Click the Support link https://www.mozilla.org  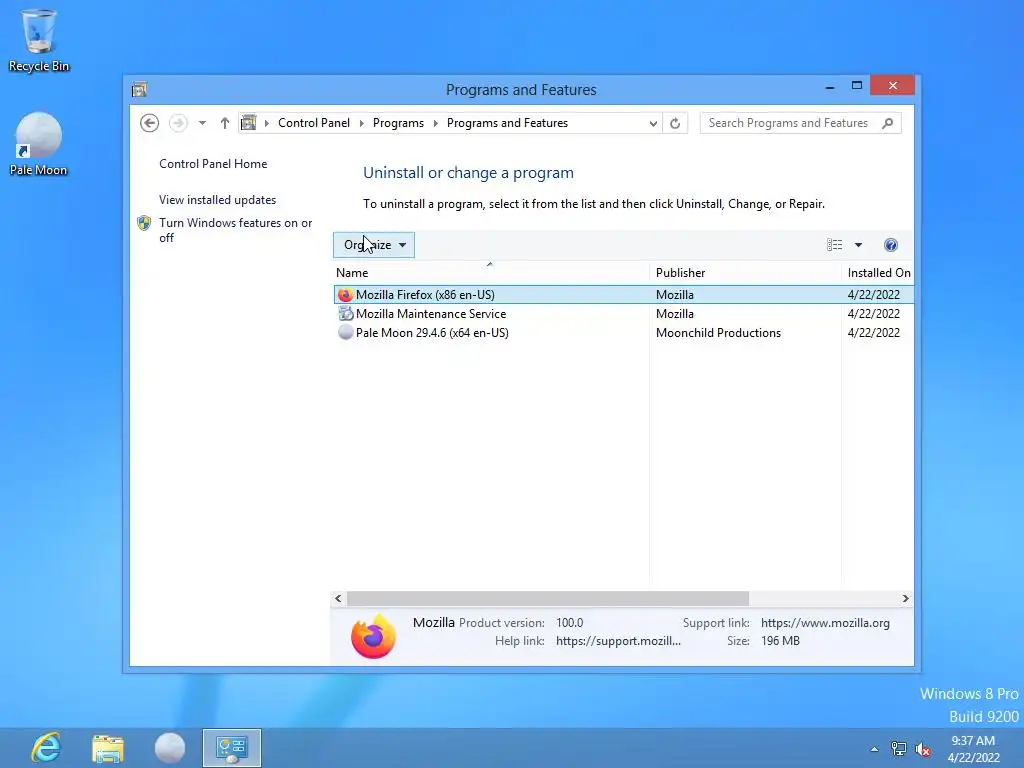tap(825, 623)
